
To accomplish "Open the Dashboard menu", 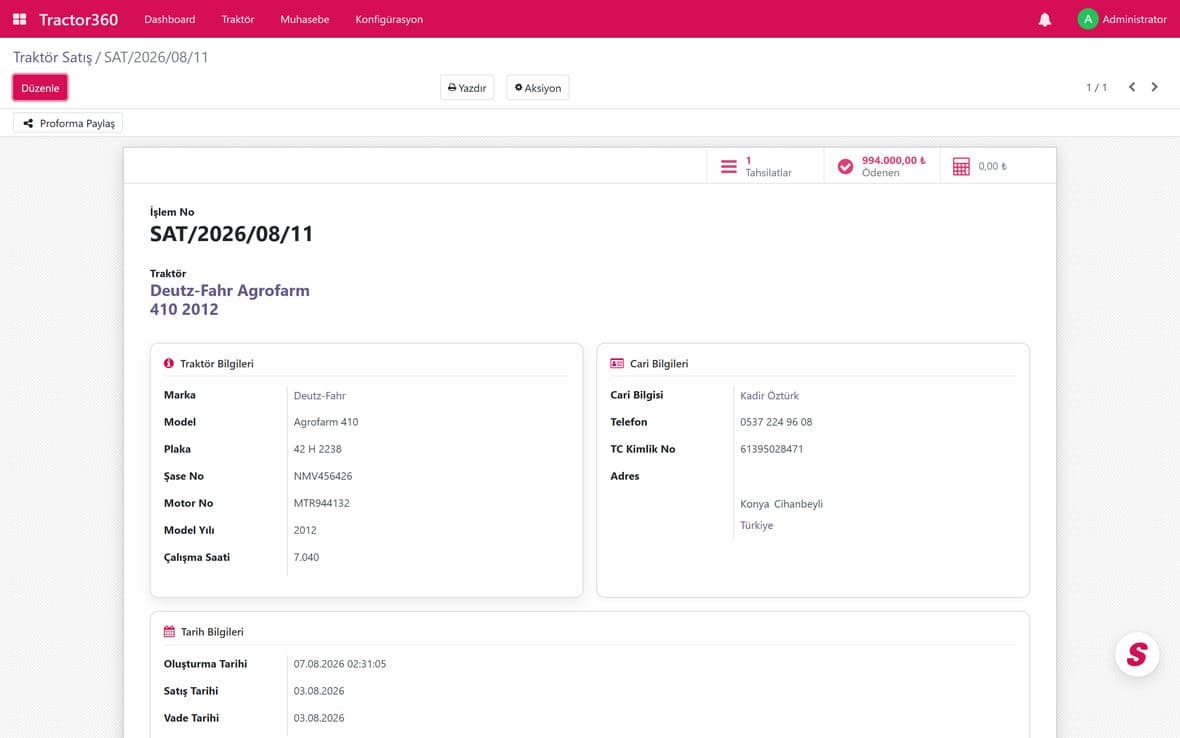I will click(169, 20).
